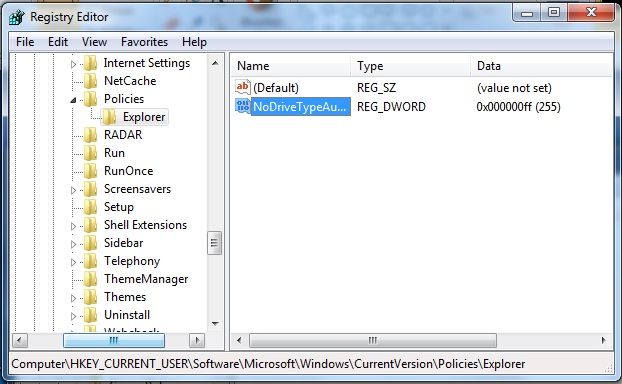The image size is (622, 384).
Task: Click the NoDriveTypeAu... DWORD value icon
Action: coord(243,106)
